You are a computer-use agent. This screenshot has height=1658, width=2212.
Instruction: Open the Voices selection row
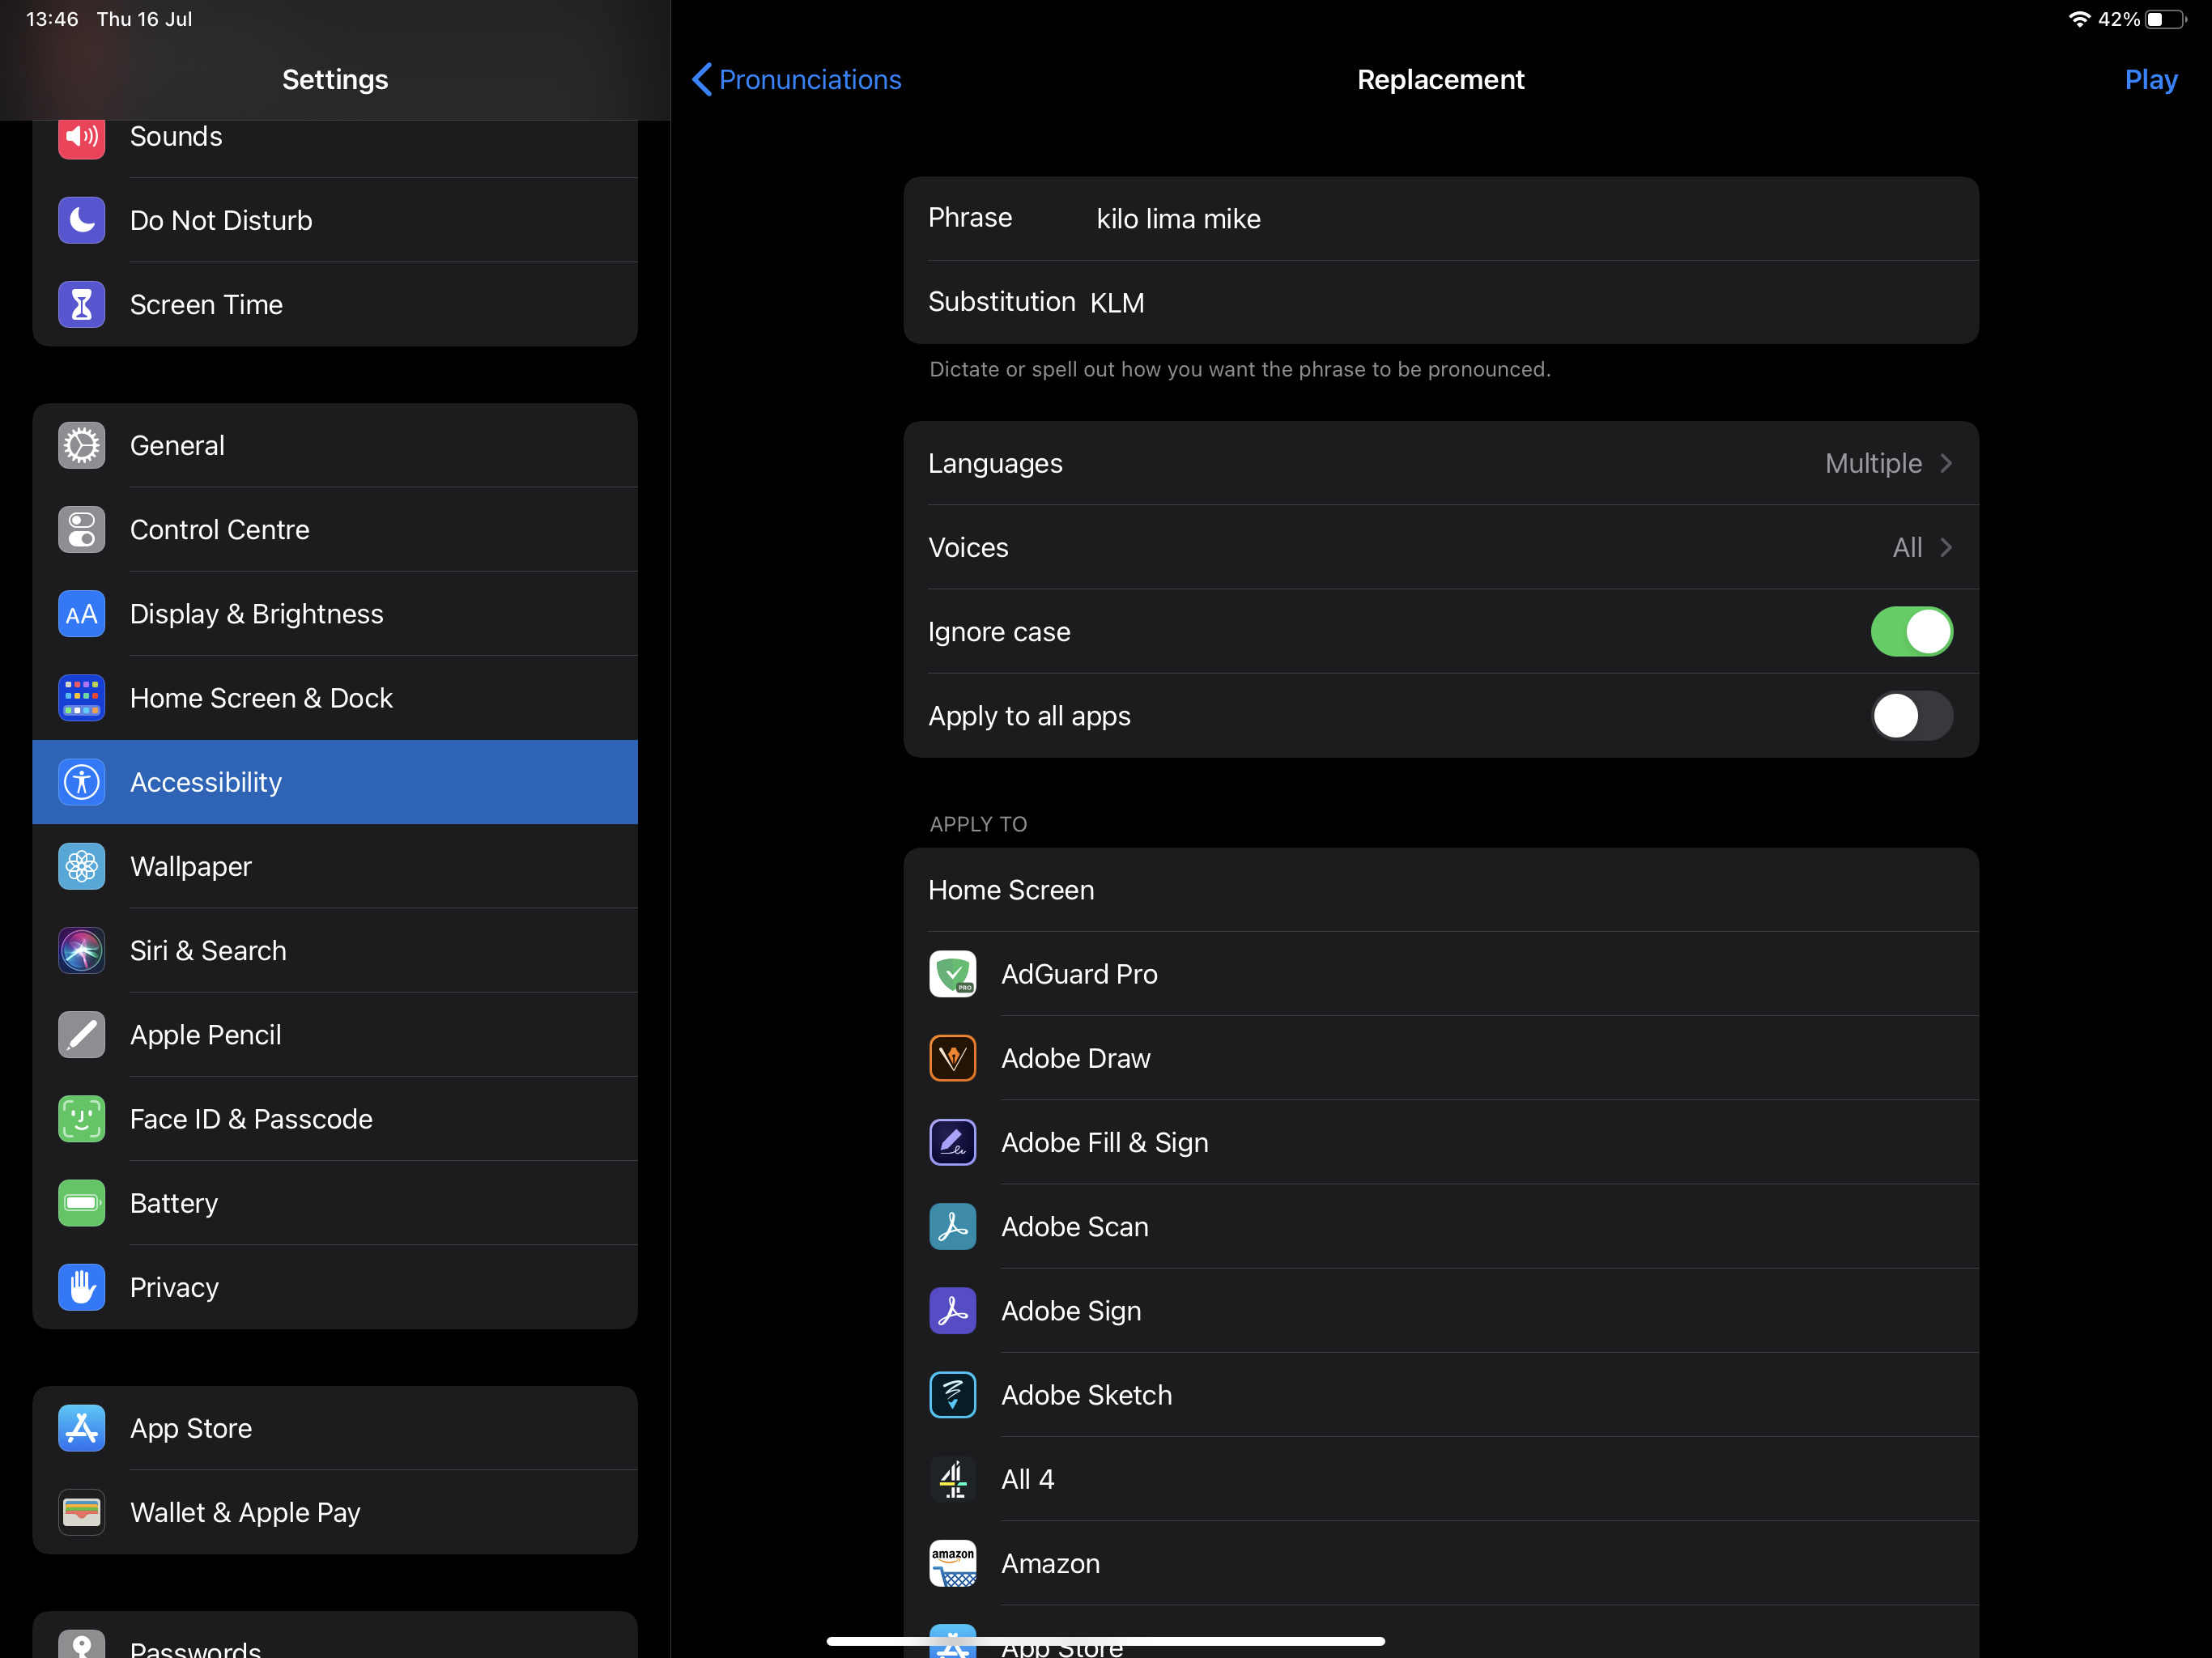pos(1440,547)
